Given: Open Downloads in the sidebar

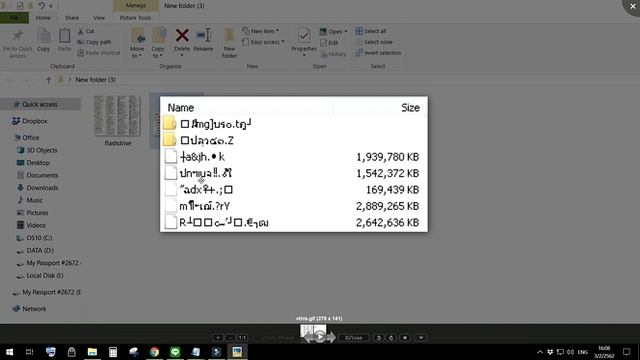Looking at the screenshot, I should click(x=38, y=188).
